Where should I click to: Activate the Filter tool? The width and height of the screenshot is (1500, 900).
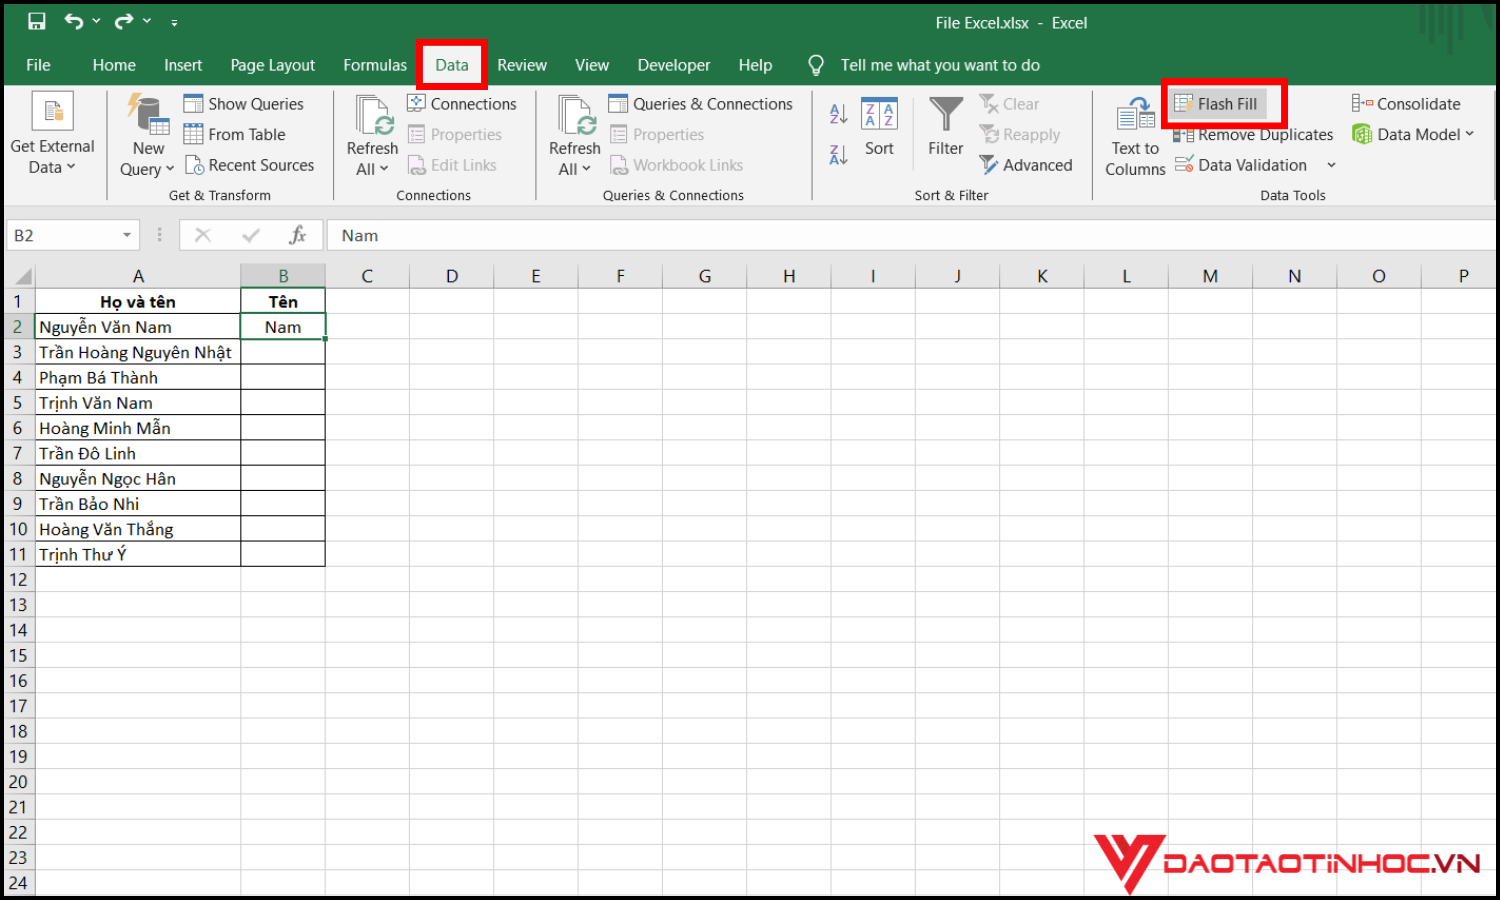coord(944,127)
